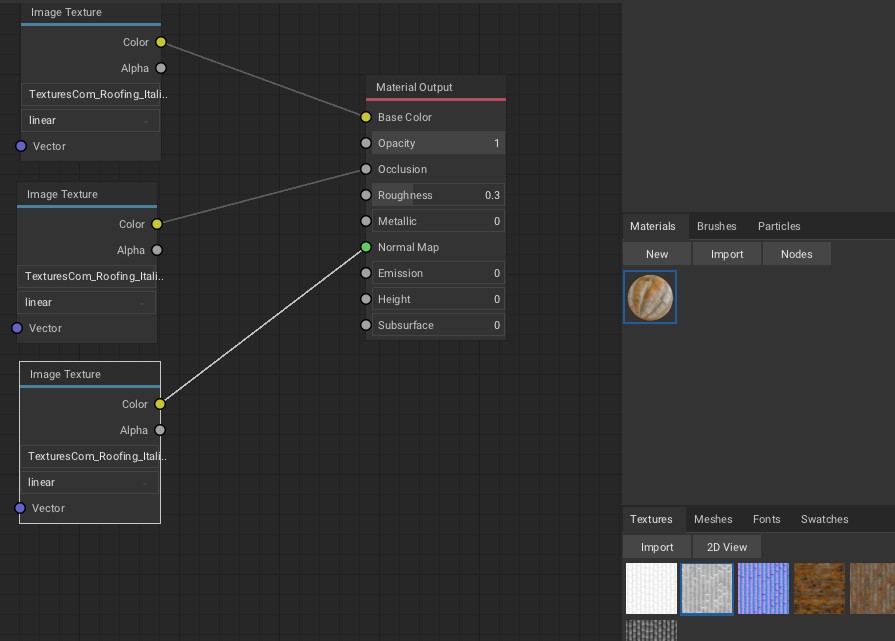Switch to the Brushes tab

pyautogui.click(x=717, y=226)
